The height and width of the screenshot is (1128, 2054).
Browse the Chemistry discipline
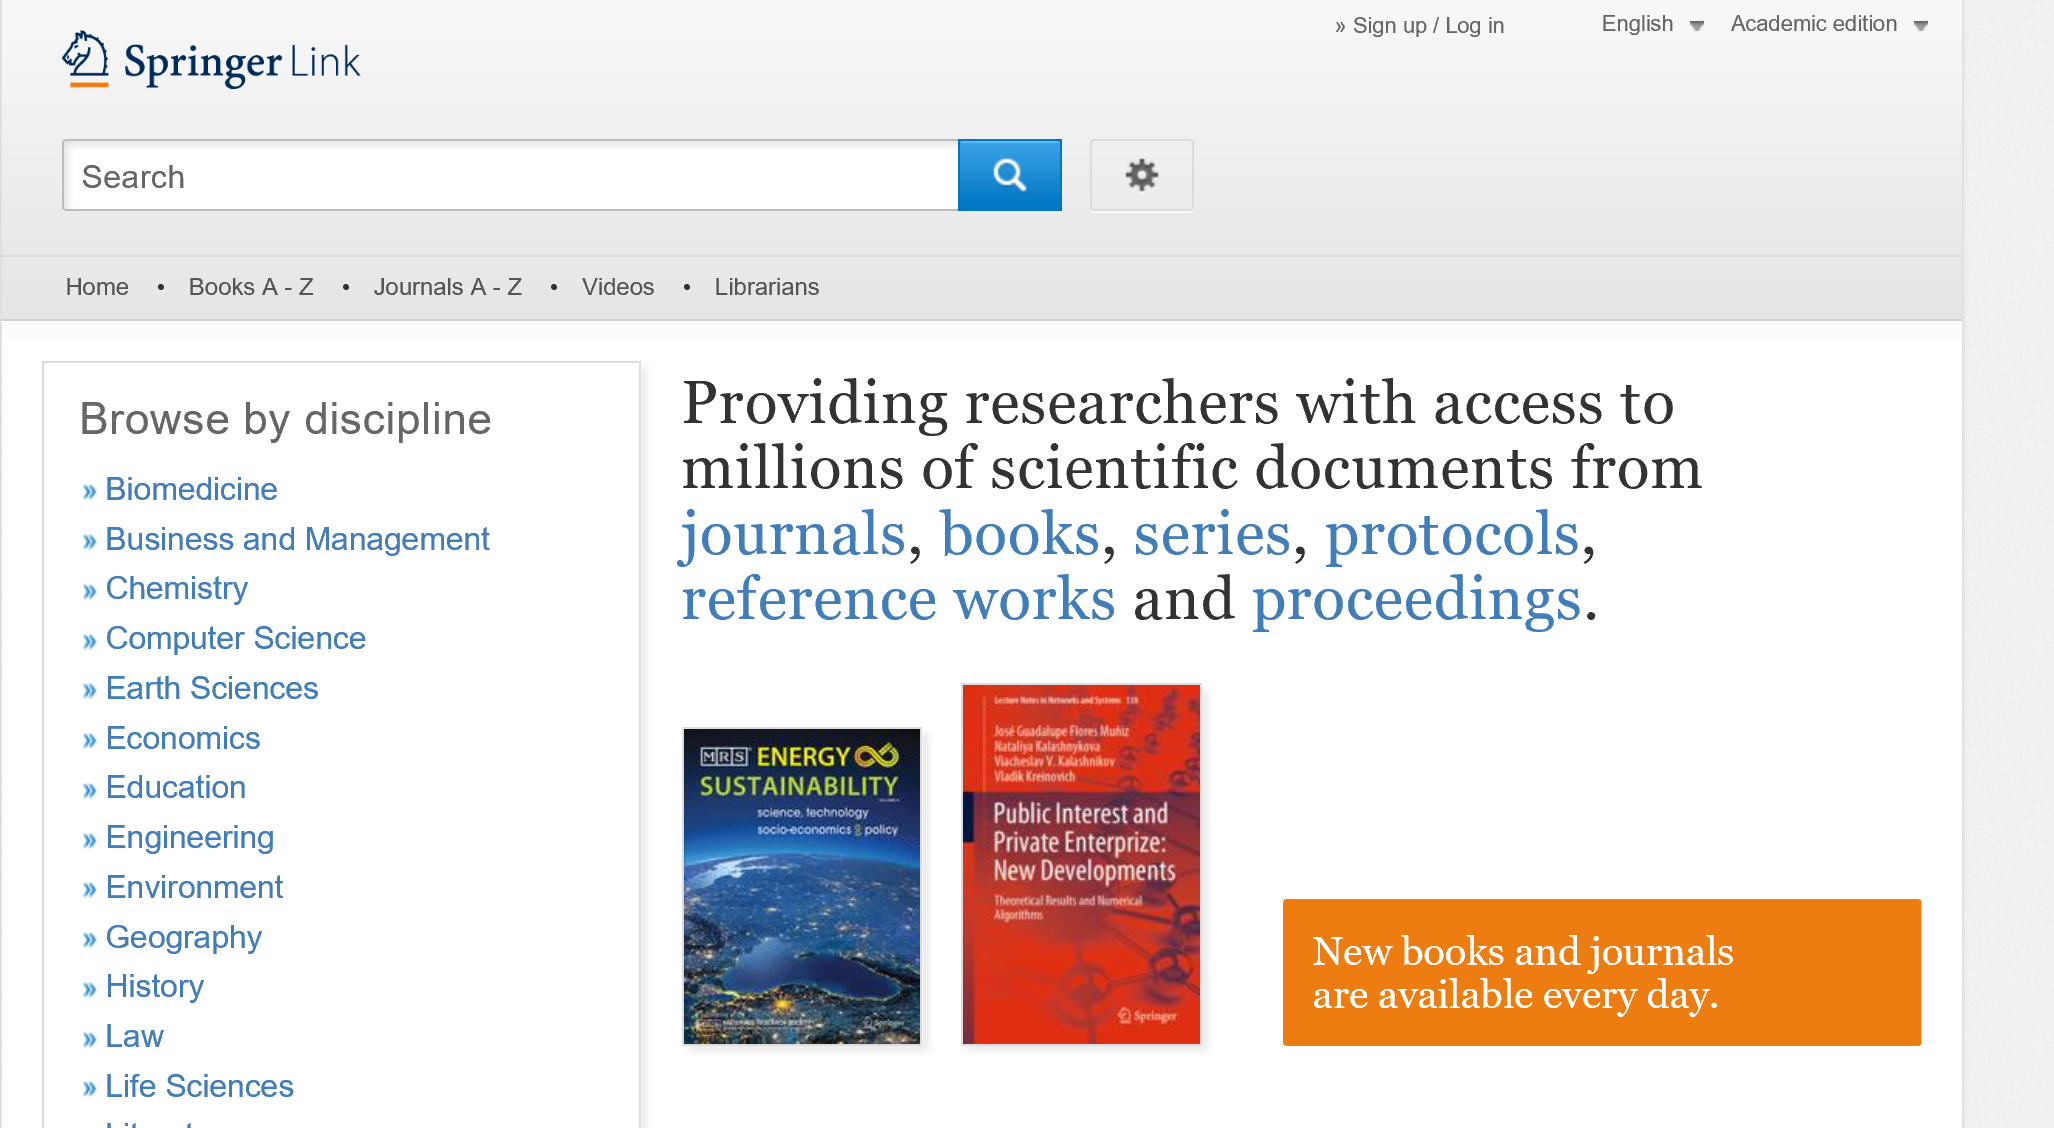coord(177,588)
